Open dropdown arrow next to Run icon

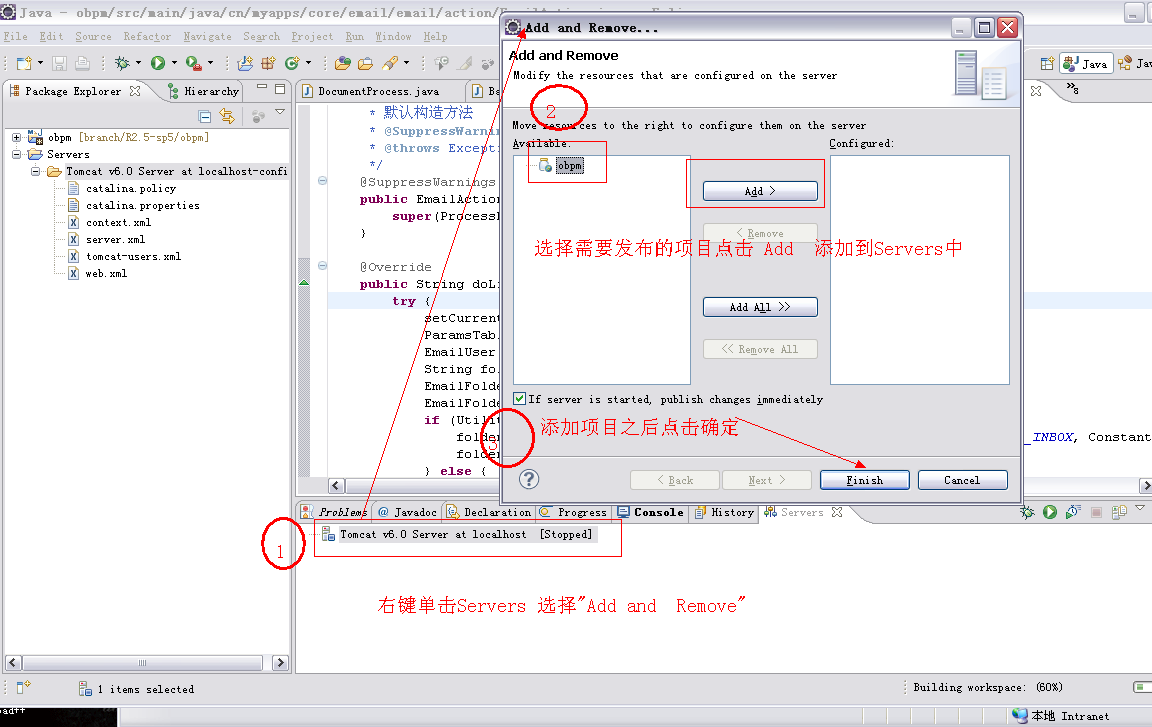pos(174,63)
